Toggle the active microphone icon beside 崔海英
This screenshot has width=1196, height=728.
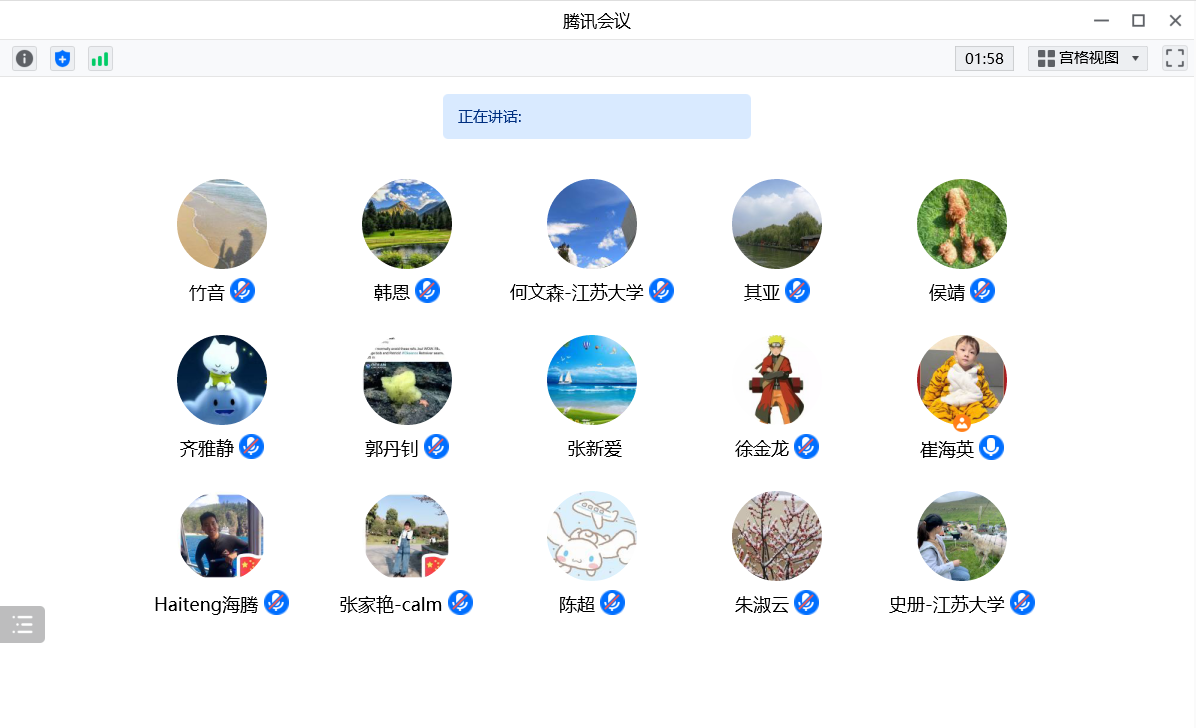(x=991, y=447)
